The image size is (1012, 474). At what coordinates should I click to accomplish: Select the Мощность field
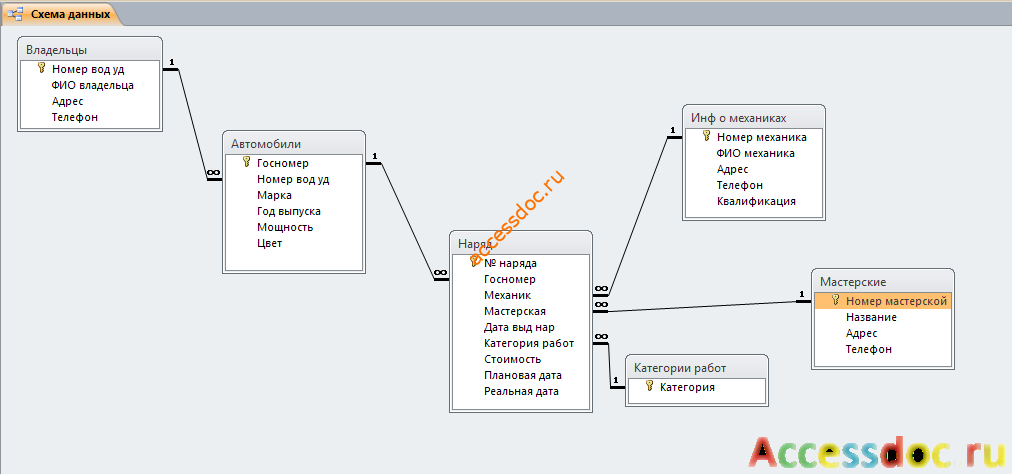(294, 227)
